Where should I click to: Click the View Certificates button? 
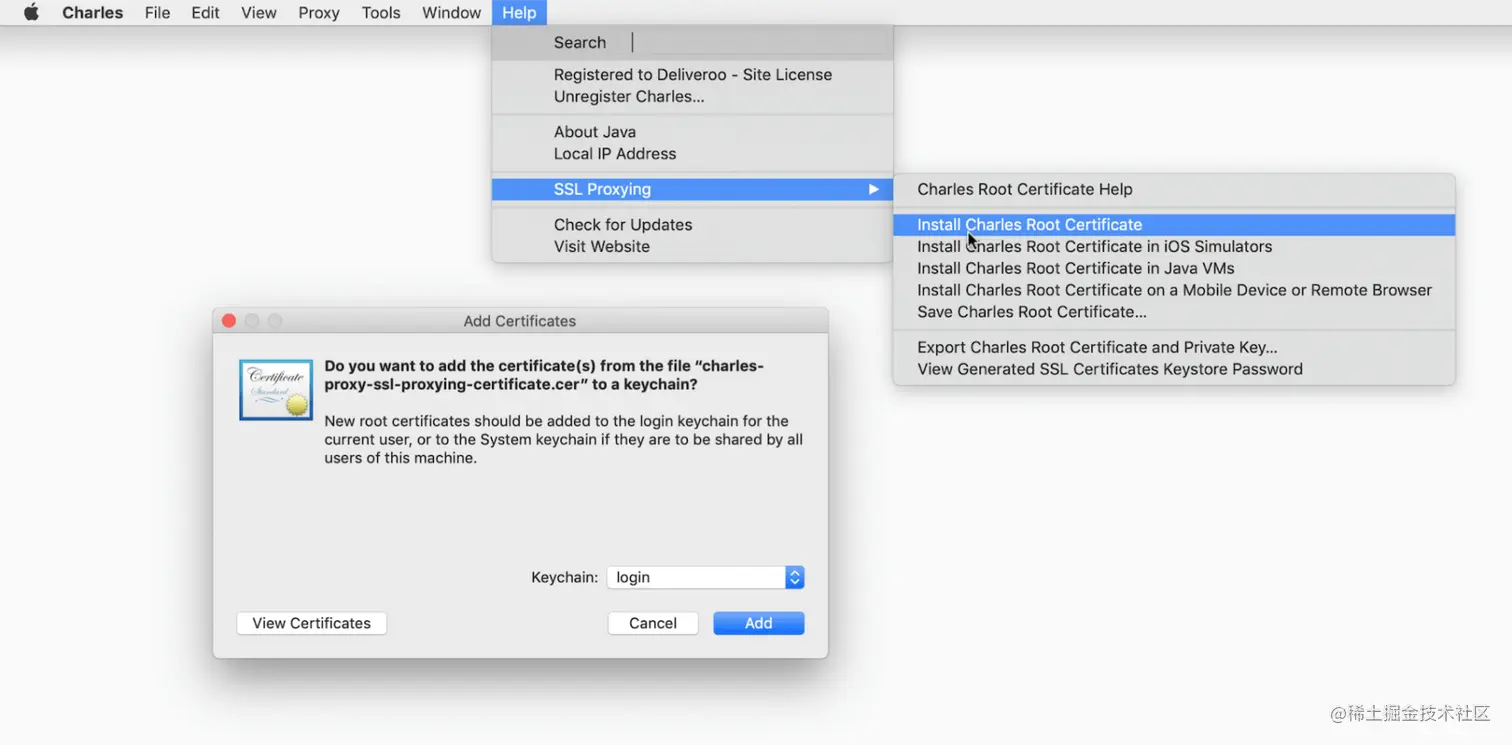[x=312, y=623]
